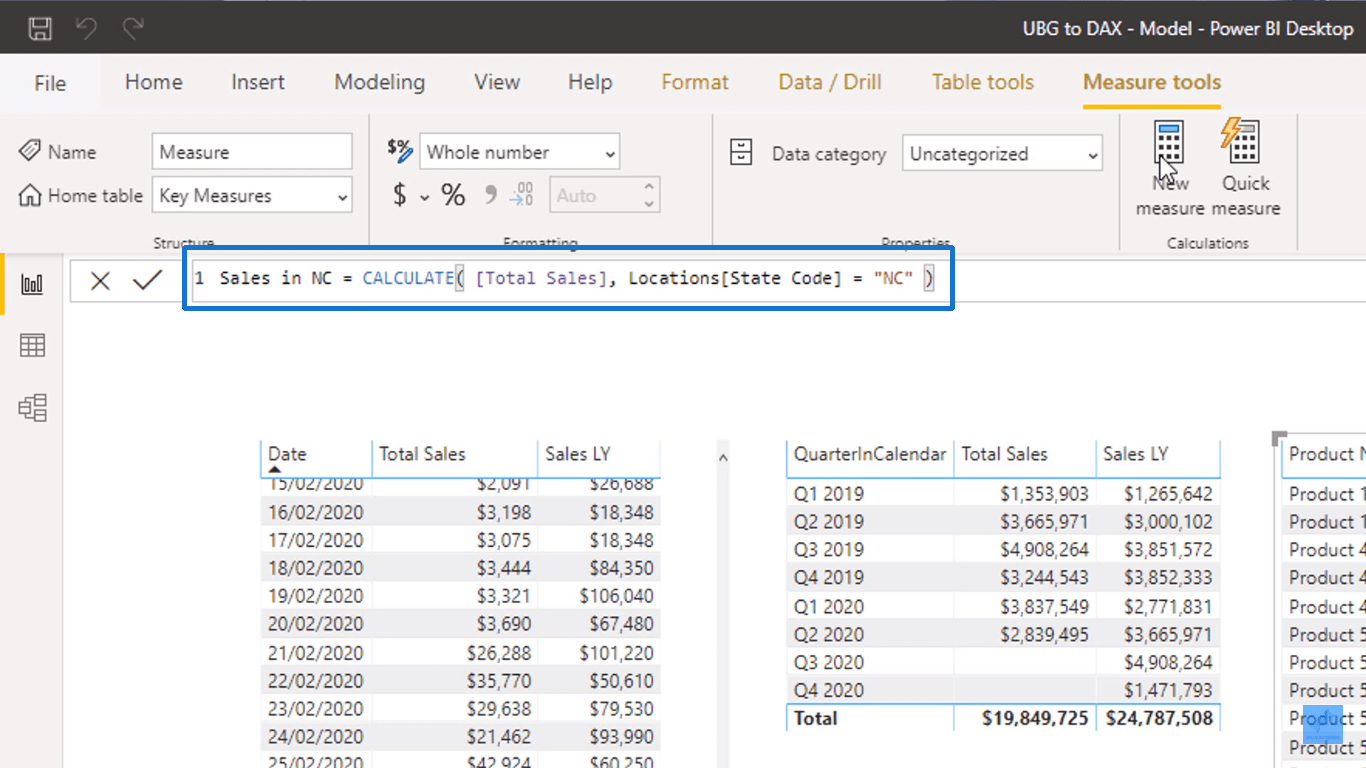Click the Undo arrow icon
The width and height of the screenshot is (1366, 768).
click(x=87, y=28)
